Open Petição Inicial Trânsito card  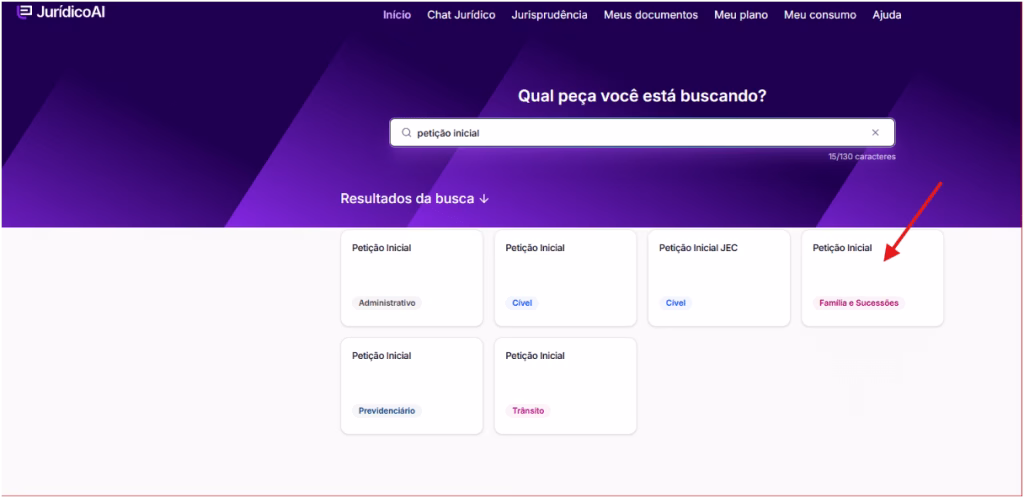pyautogui.click(x=566, y=386)
